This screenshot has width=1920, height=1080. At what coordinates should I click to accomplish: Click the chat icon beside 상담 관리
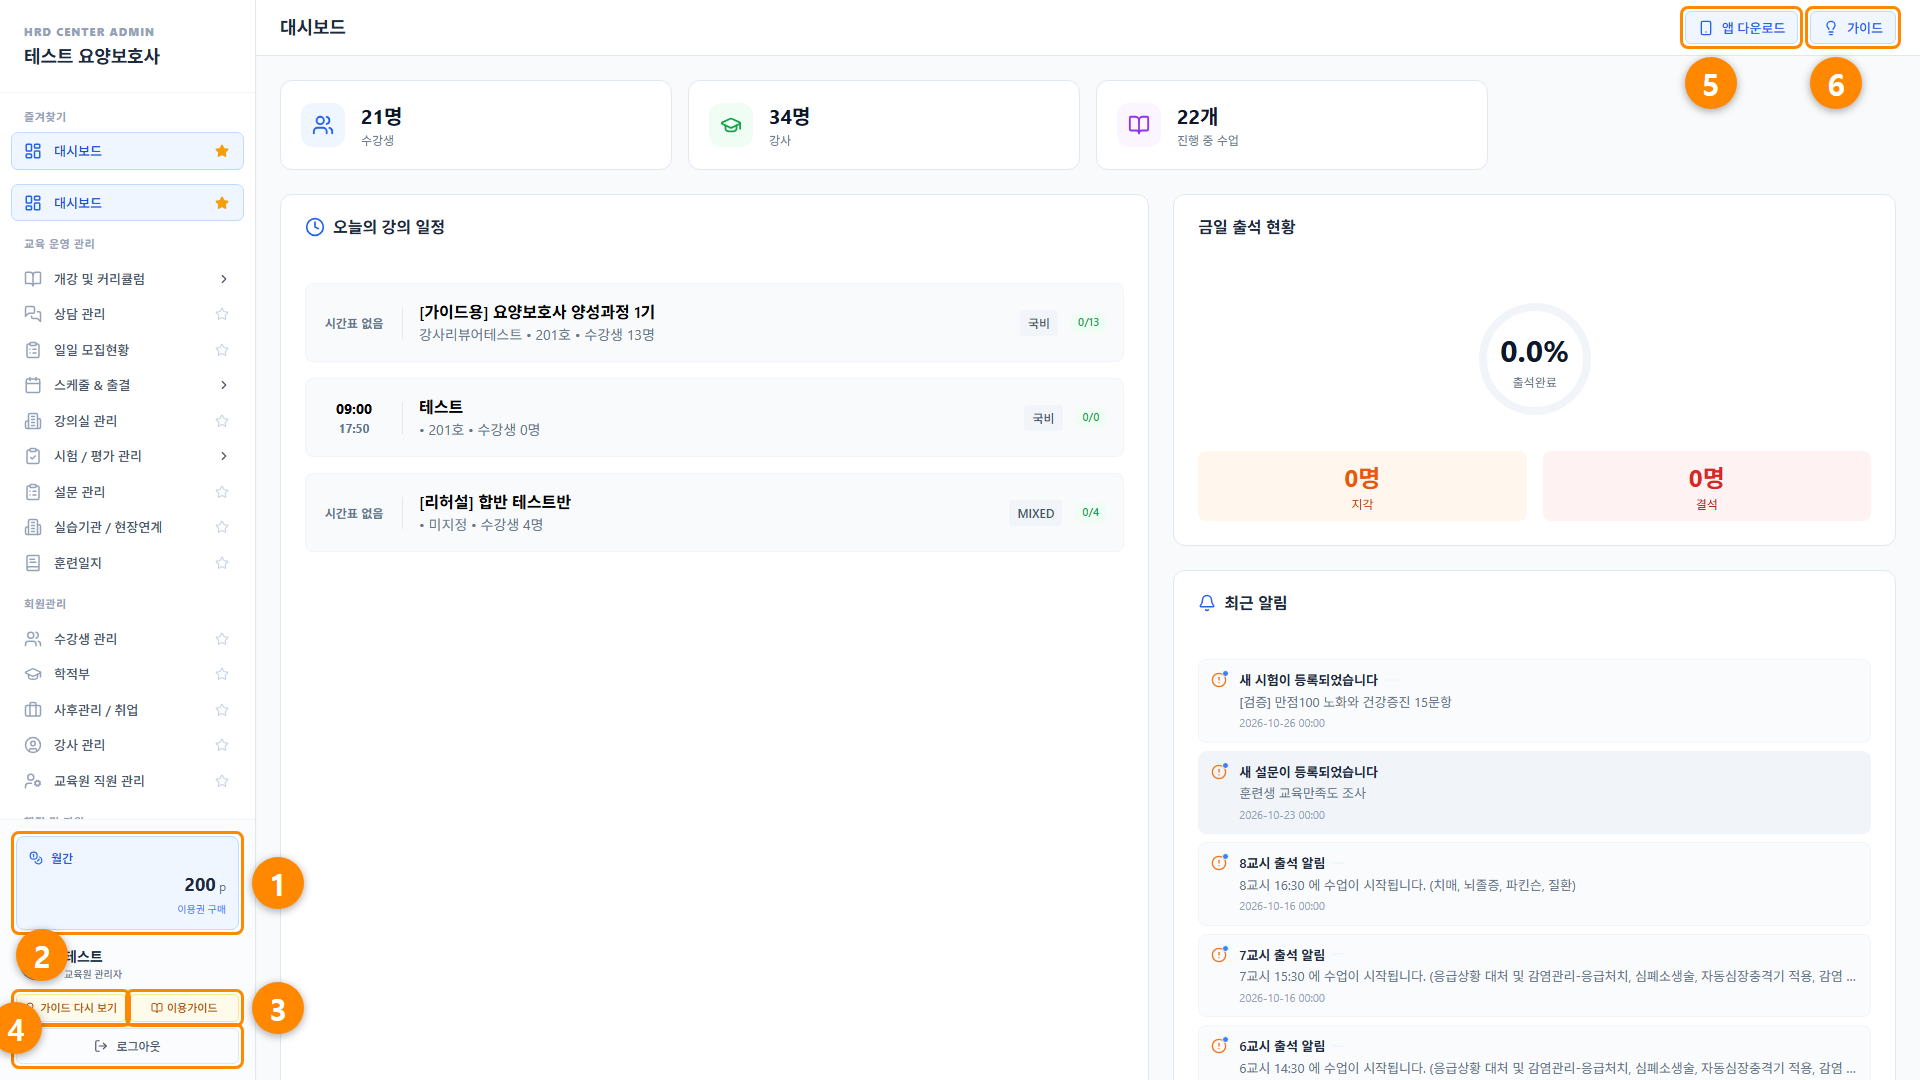33,314
